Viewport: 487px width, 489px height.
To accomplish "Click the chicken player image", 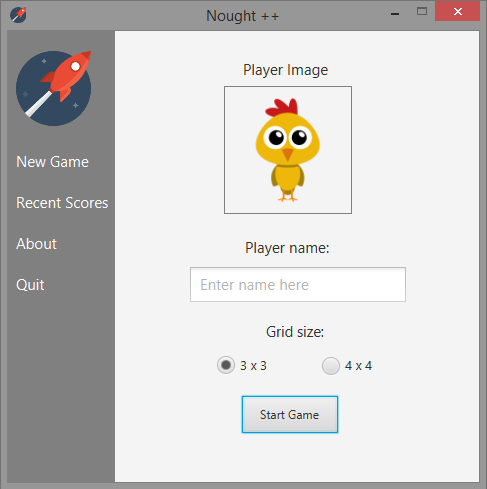I will [288, 150].
